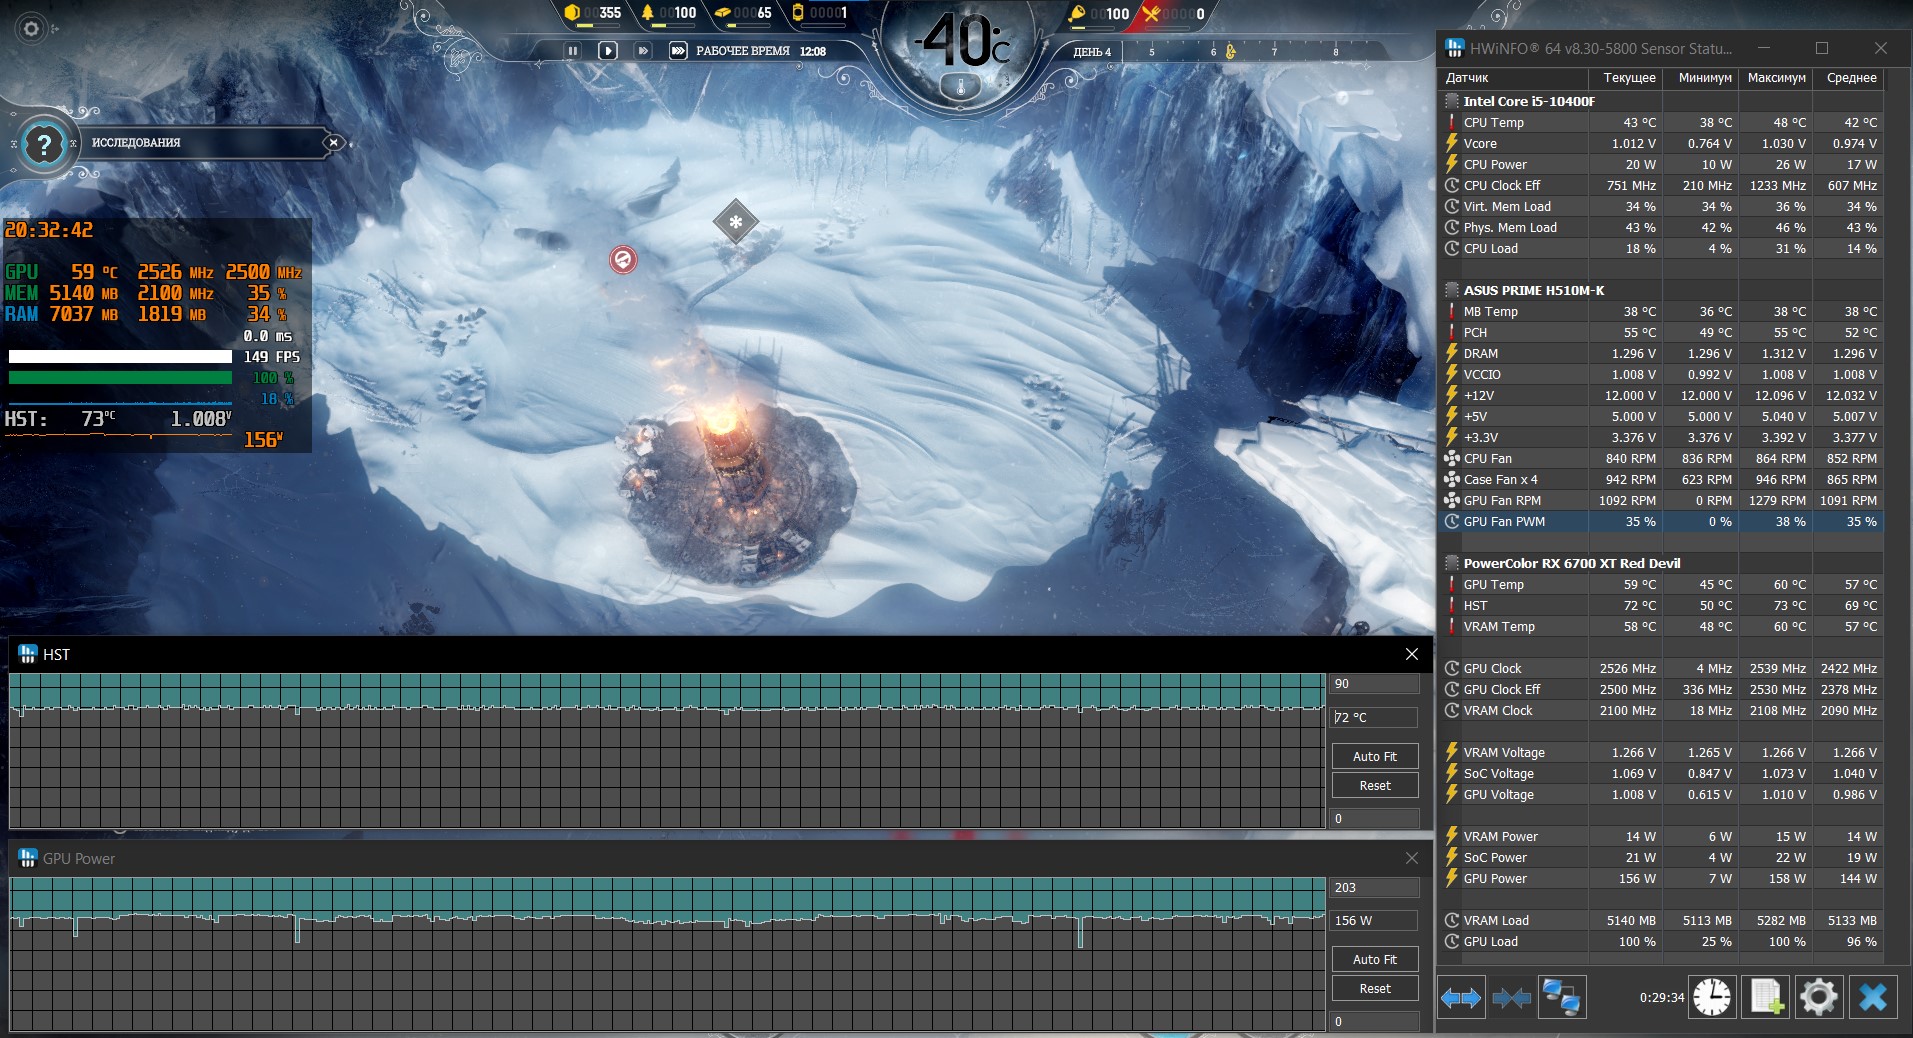Click the expand-columns arrows button in HWiNFO

click(x=1461, y=997)
